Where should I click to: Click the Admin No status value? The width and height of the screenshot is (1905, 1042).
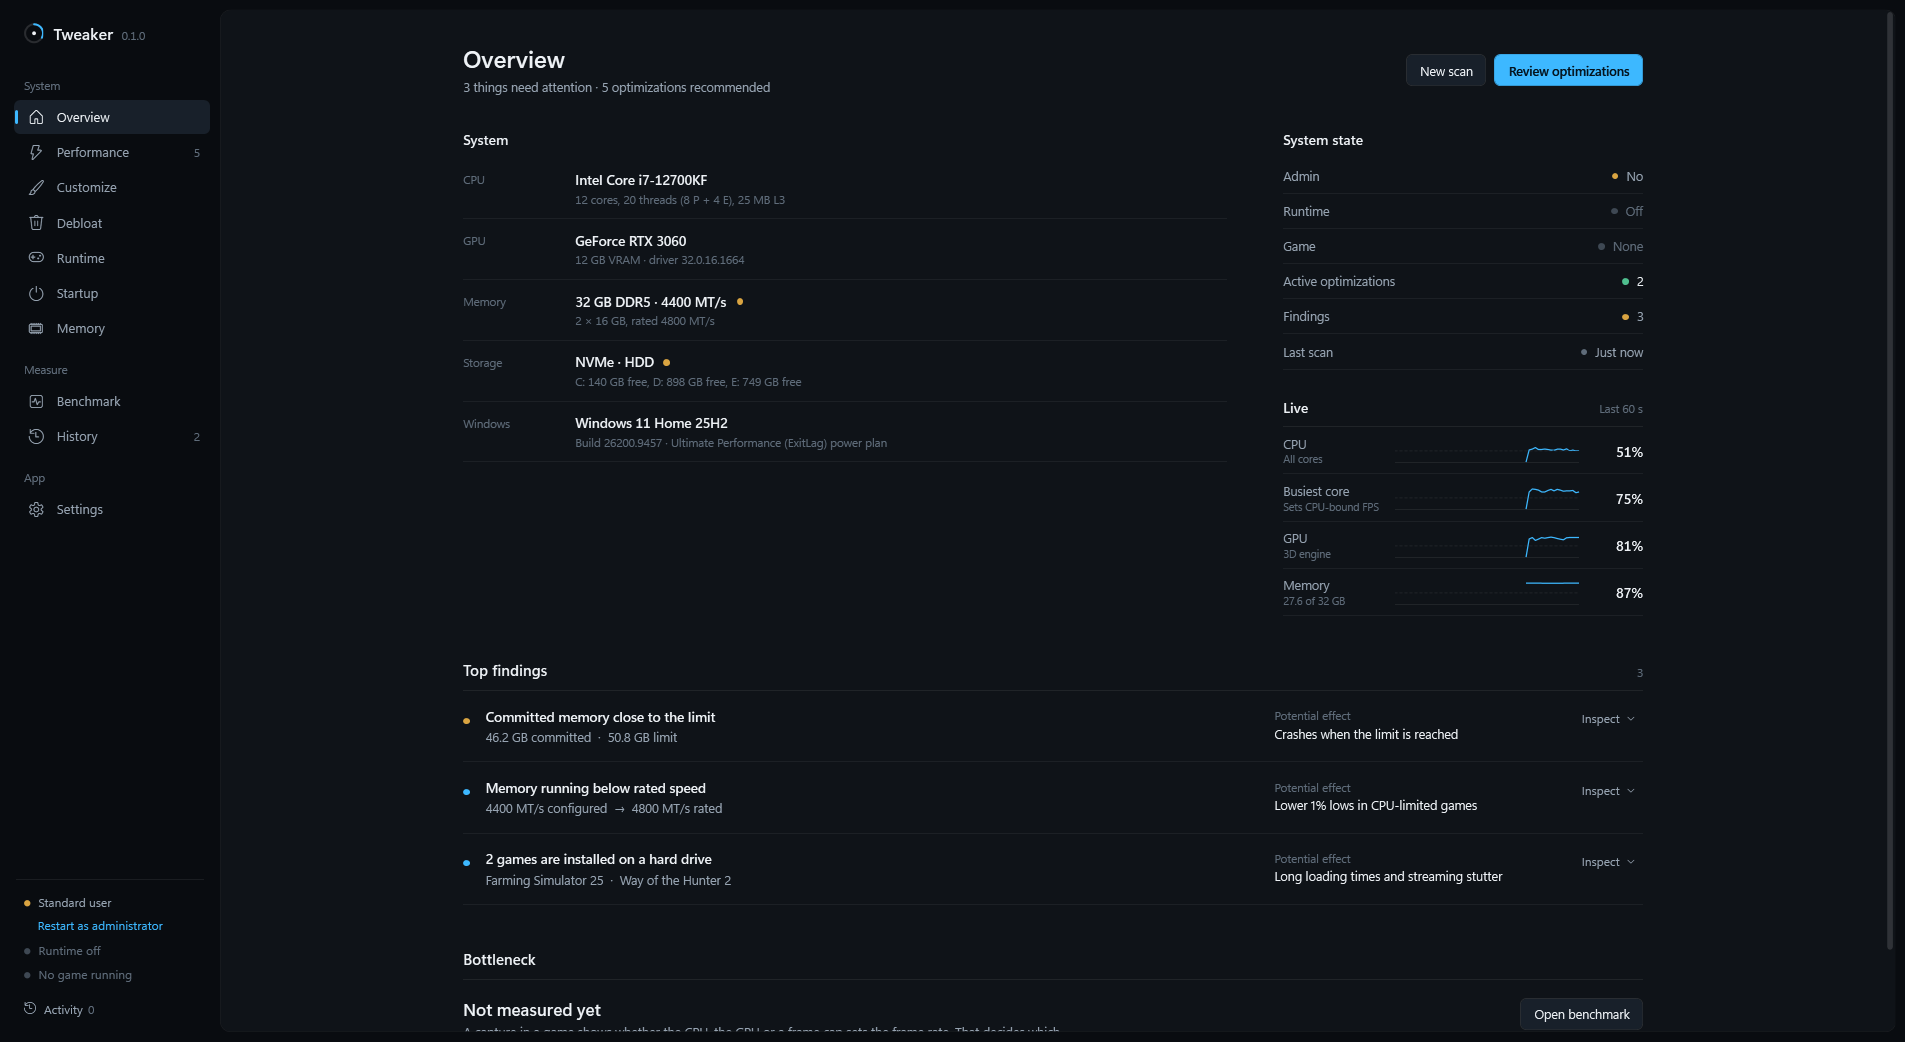click(1628, 176)
